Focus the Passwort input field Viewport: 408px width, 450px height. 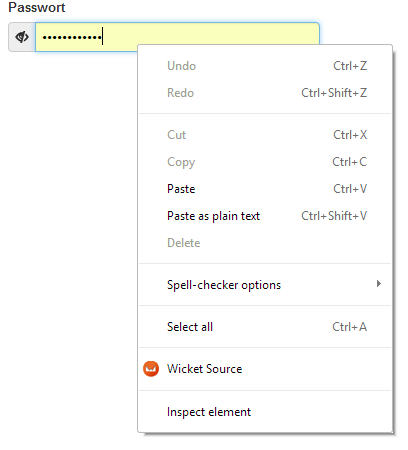(177, 37)
